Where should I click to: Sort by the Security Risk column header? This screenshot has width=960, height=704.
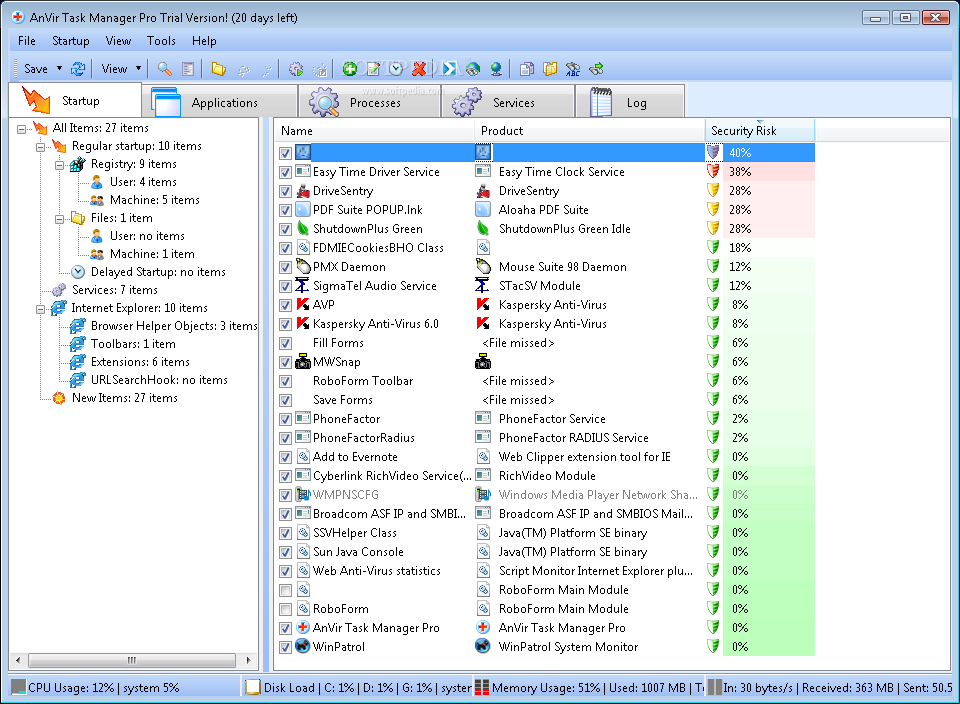pos(760,130)
